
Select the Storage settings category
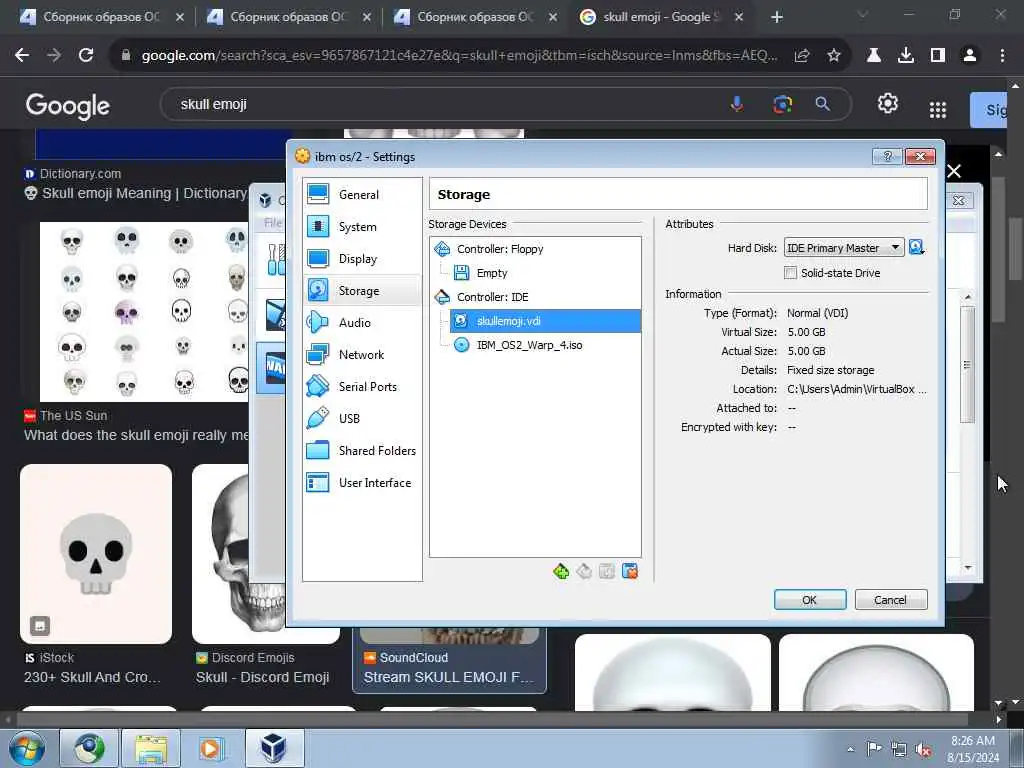pos(362,291)
